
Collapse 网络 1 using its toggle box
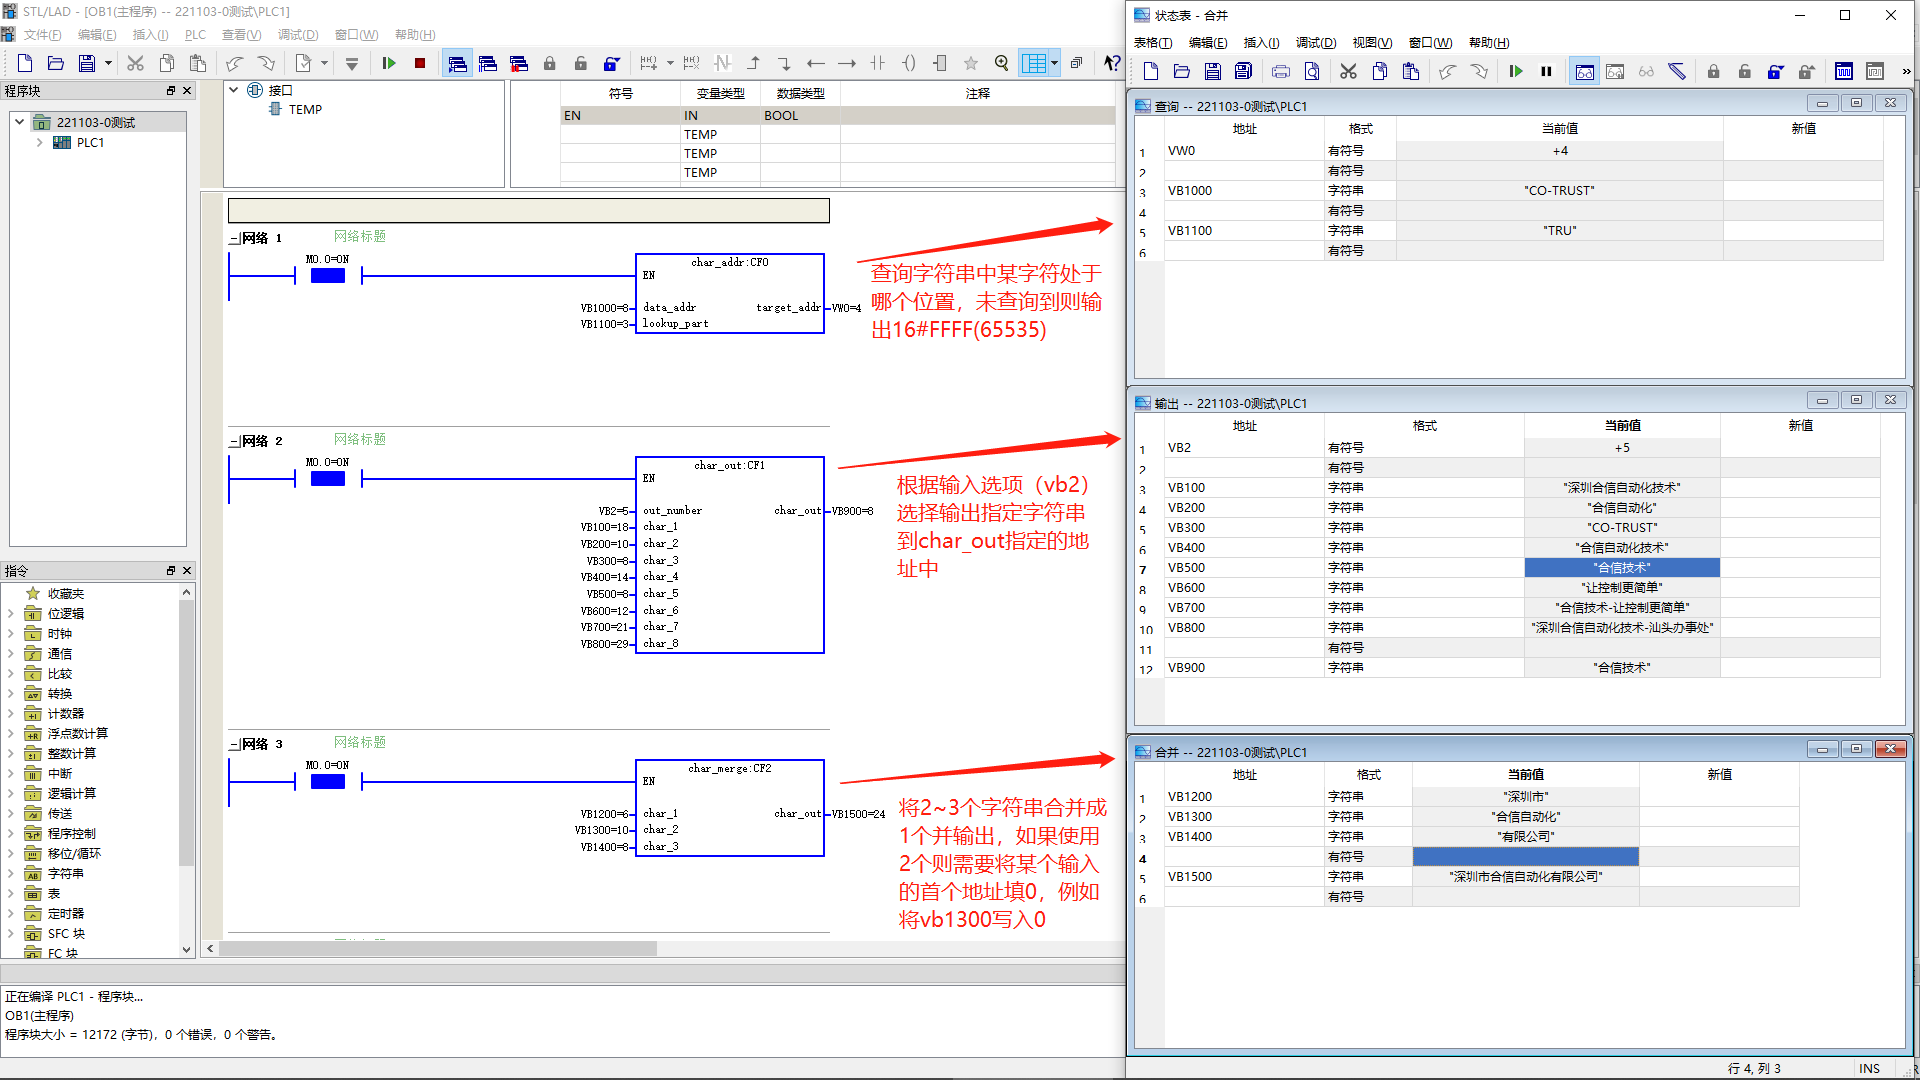click(234, 239)
